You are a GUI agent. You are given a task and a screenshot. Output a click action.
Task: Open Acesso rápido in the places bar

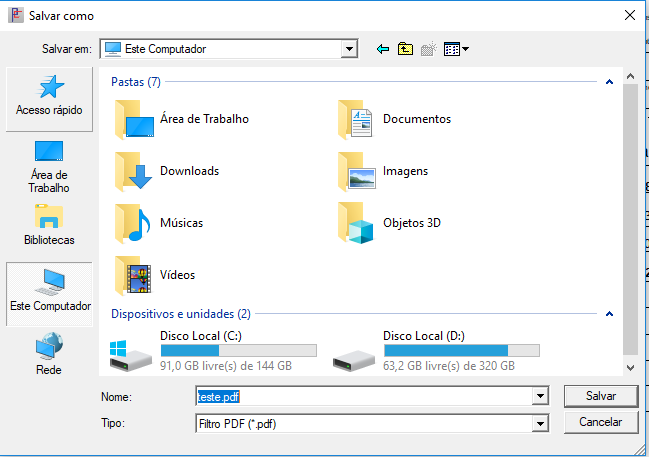coord(49,99)
